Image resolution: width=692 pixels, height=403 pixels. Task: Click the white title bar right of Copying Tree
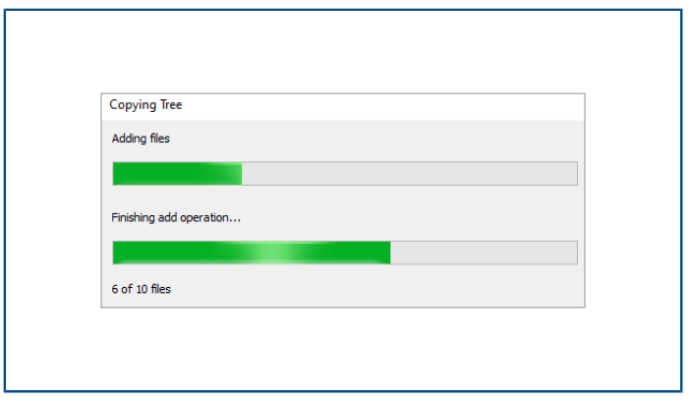click(x=383, y=107)
